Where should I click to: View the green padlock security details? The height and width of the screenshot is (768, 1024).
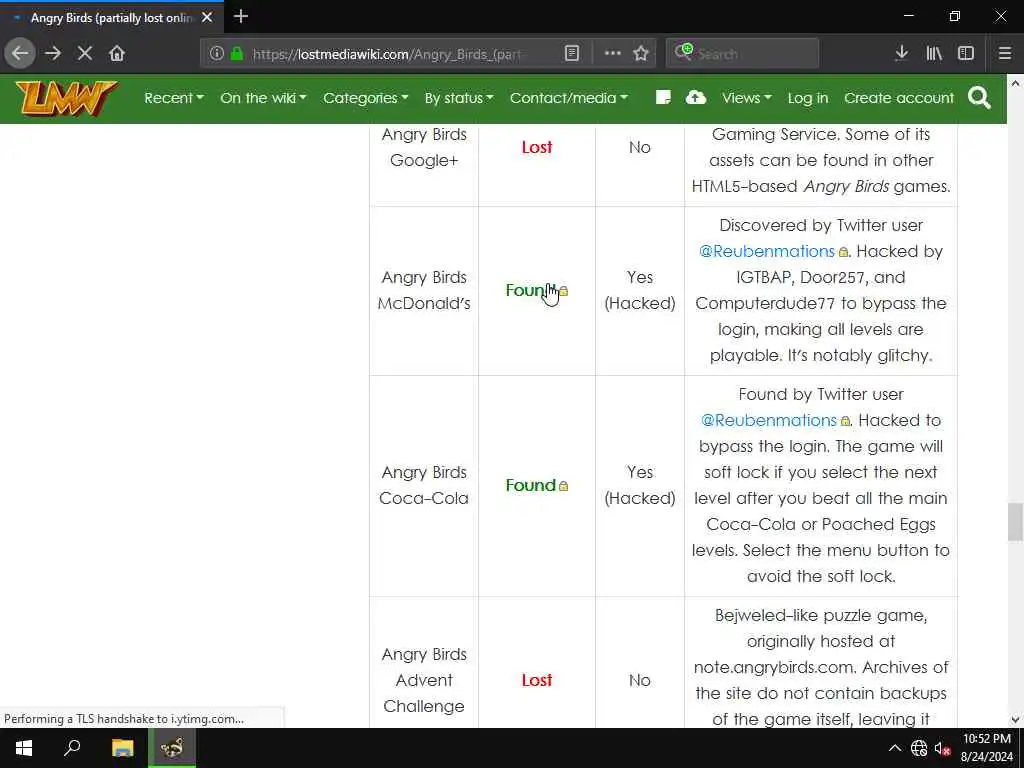click(237, 54)
